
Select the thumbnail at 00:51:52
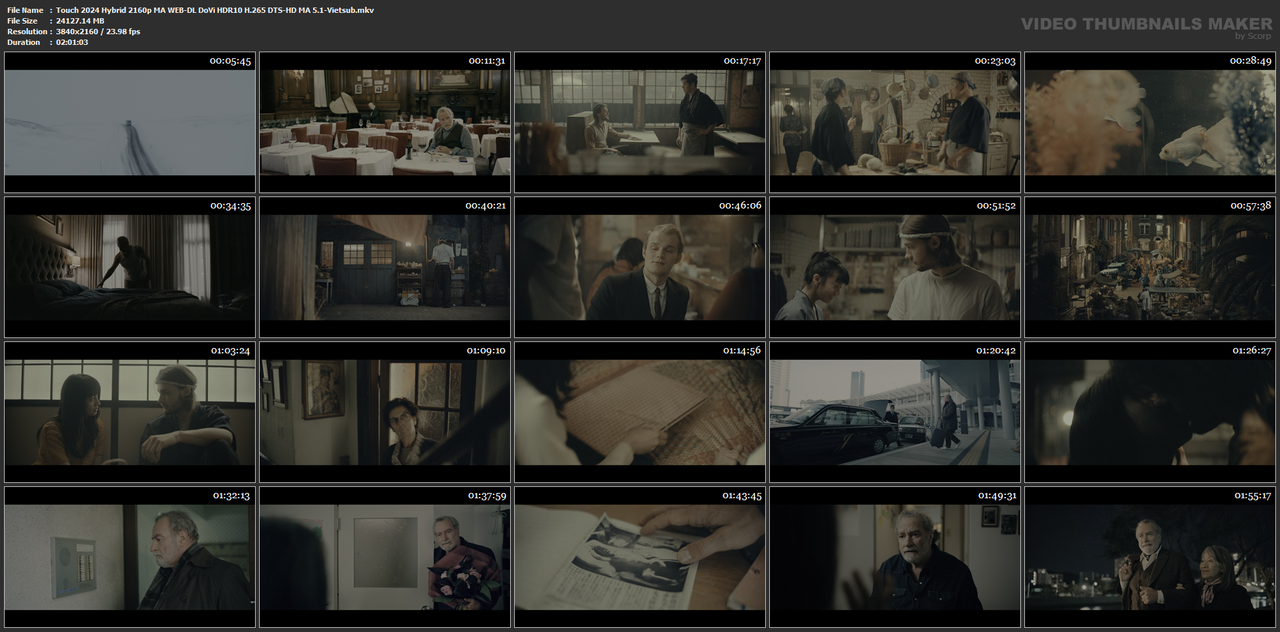click(895, 267)
